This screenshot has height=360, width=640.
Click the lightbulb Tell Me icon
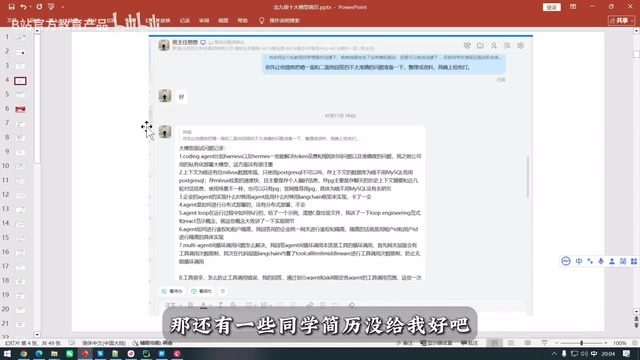click(261, 20)
